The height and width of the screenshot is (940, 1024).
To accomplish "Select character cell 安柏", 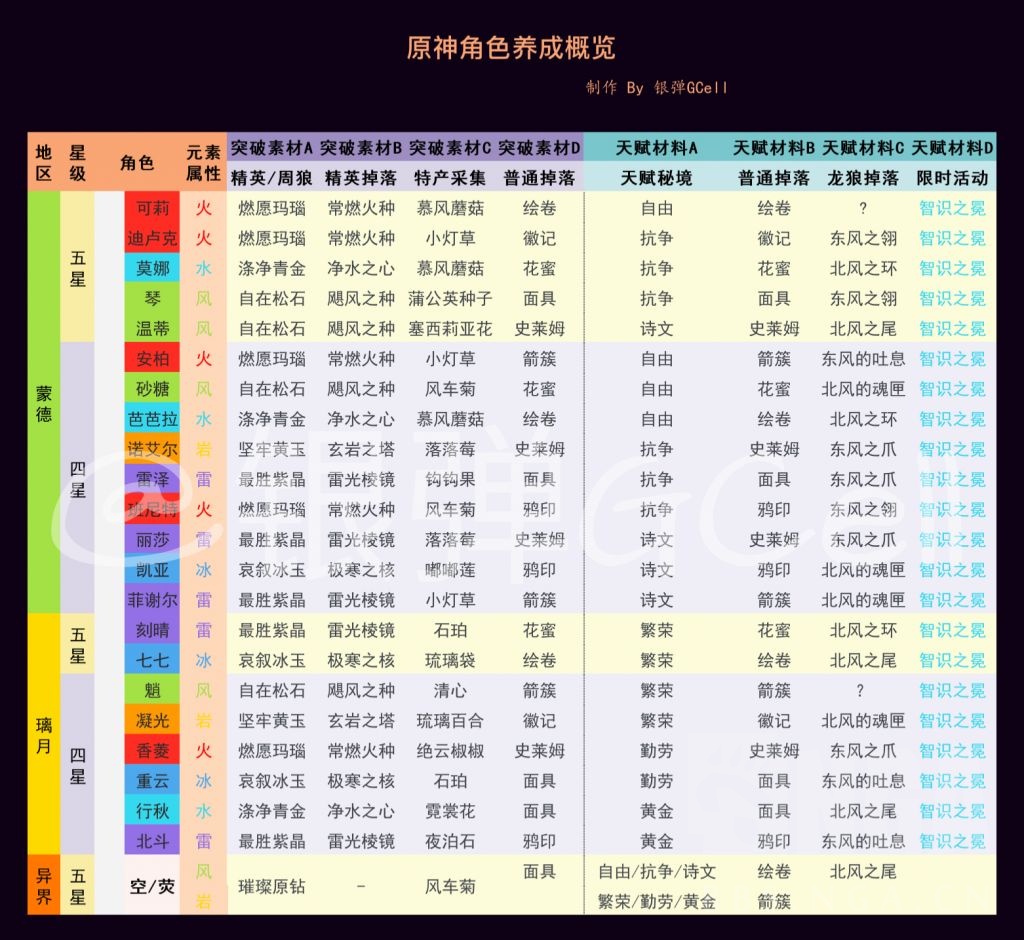I will click(152, 359).
